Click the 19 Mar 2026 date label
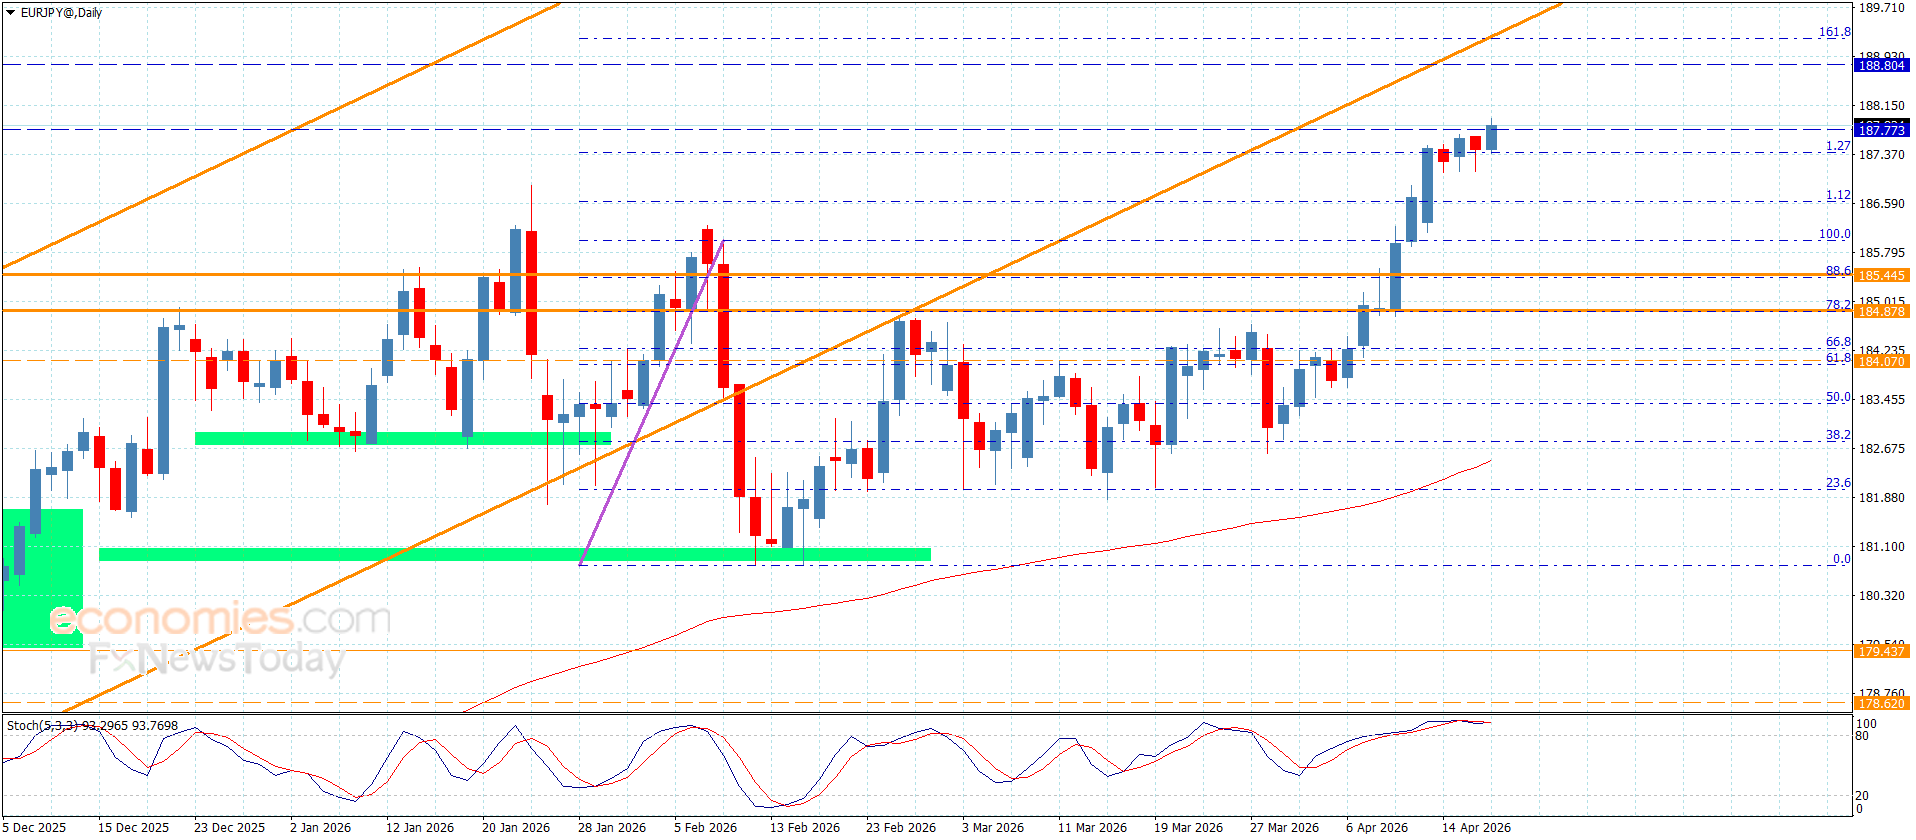 (1188, 828)
